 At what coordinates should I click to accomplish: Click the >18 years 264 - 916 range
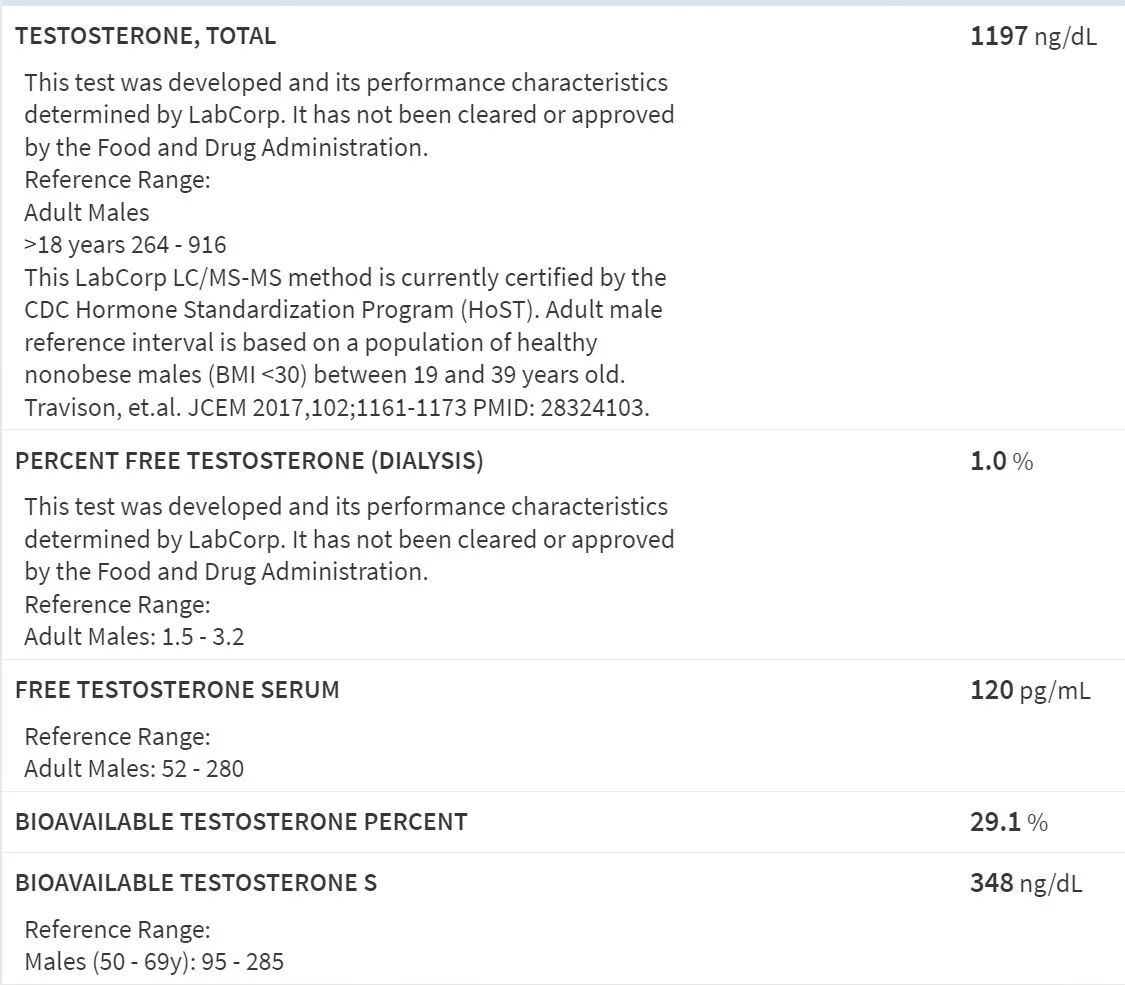click(x=126, y=245)
